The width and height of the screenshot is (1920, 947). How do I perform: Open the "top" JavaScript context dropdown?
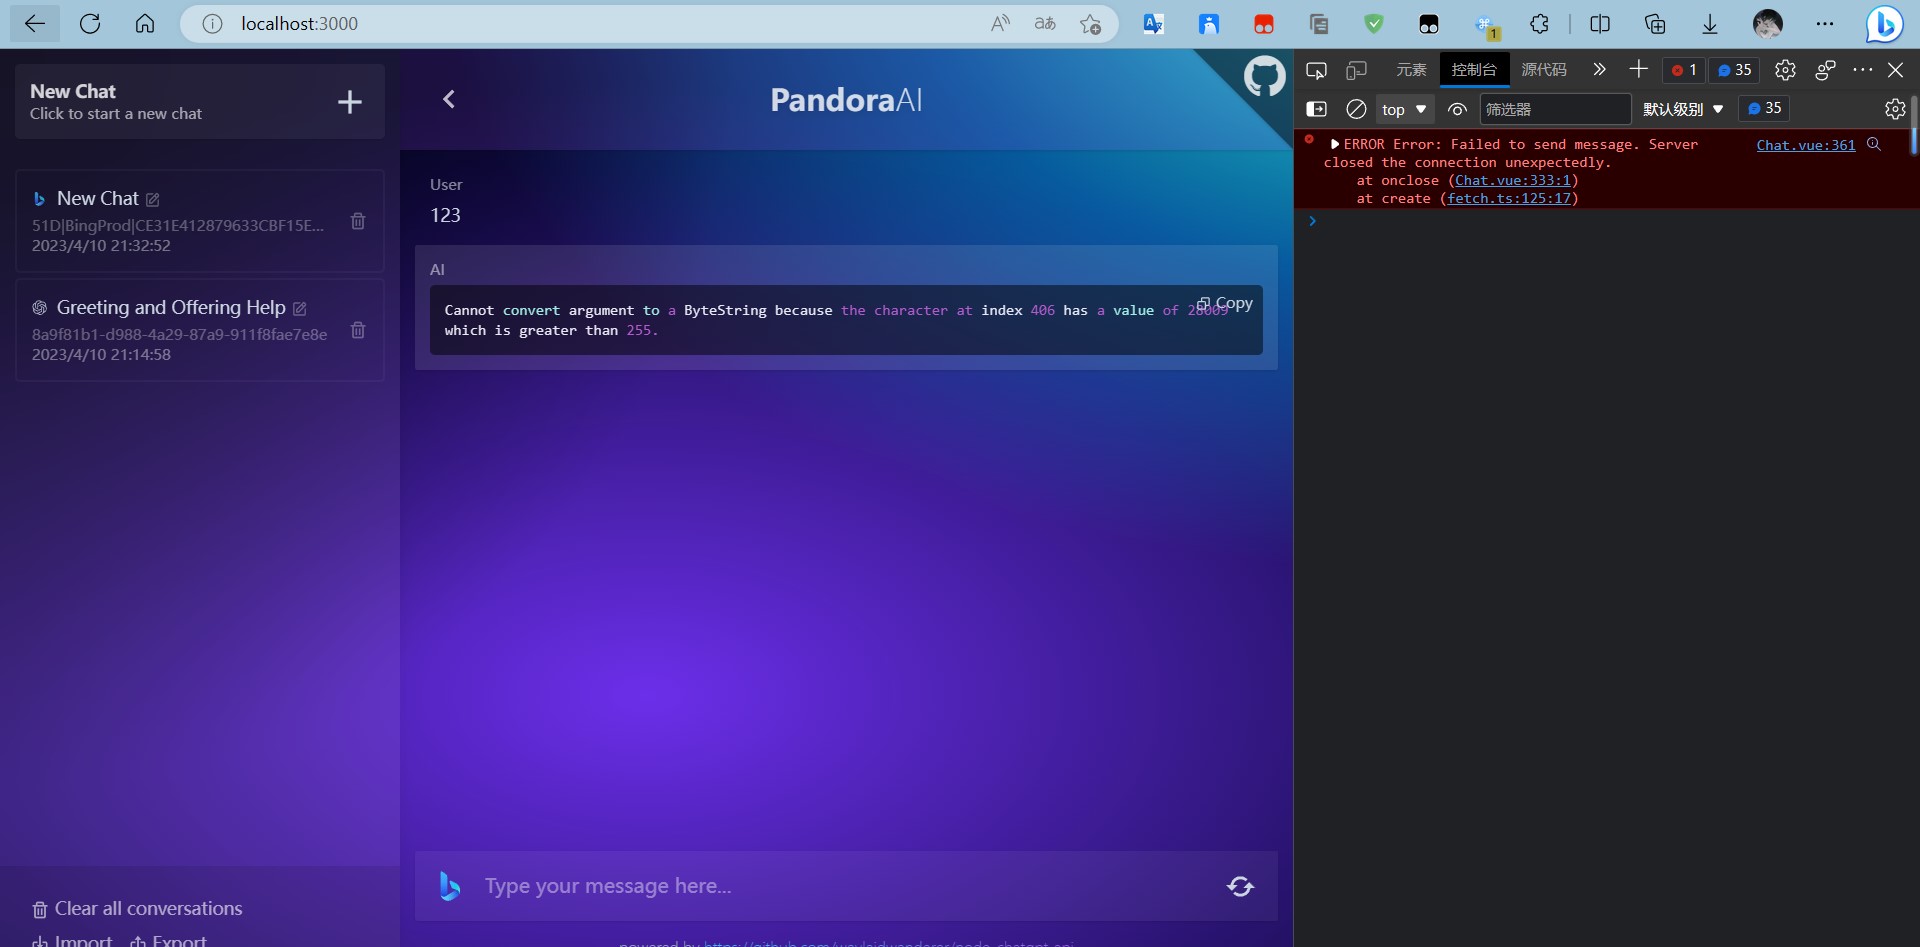pyautogui.click(x=1404, y=109)
